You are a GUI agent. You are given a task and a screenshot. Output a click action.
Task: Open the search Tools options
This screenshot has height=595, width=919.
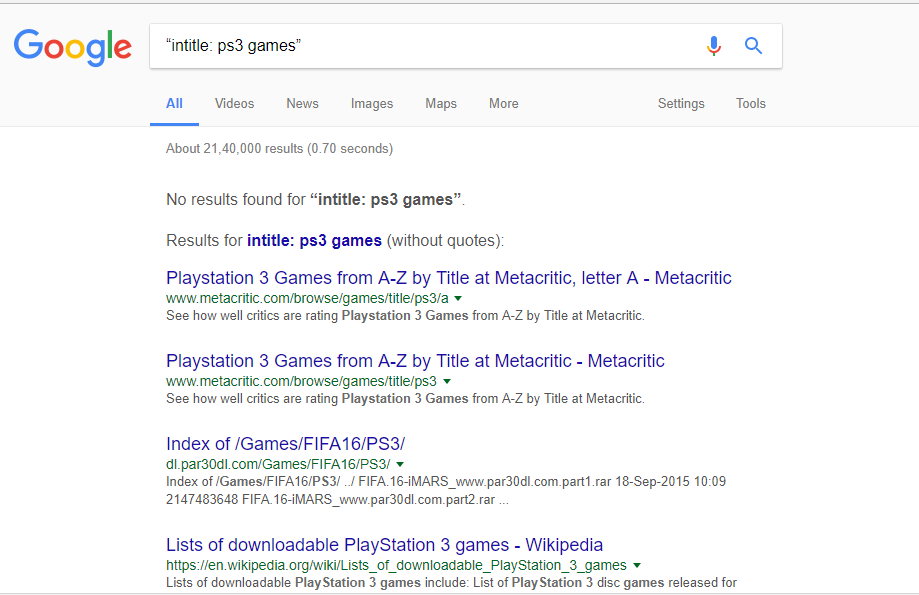(751, 104)
